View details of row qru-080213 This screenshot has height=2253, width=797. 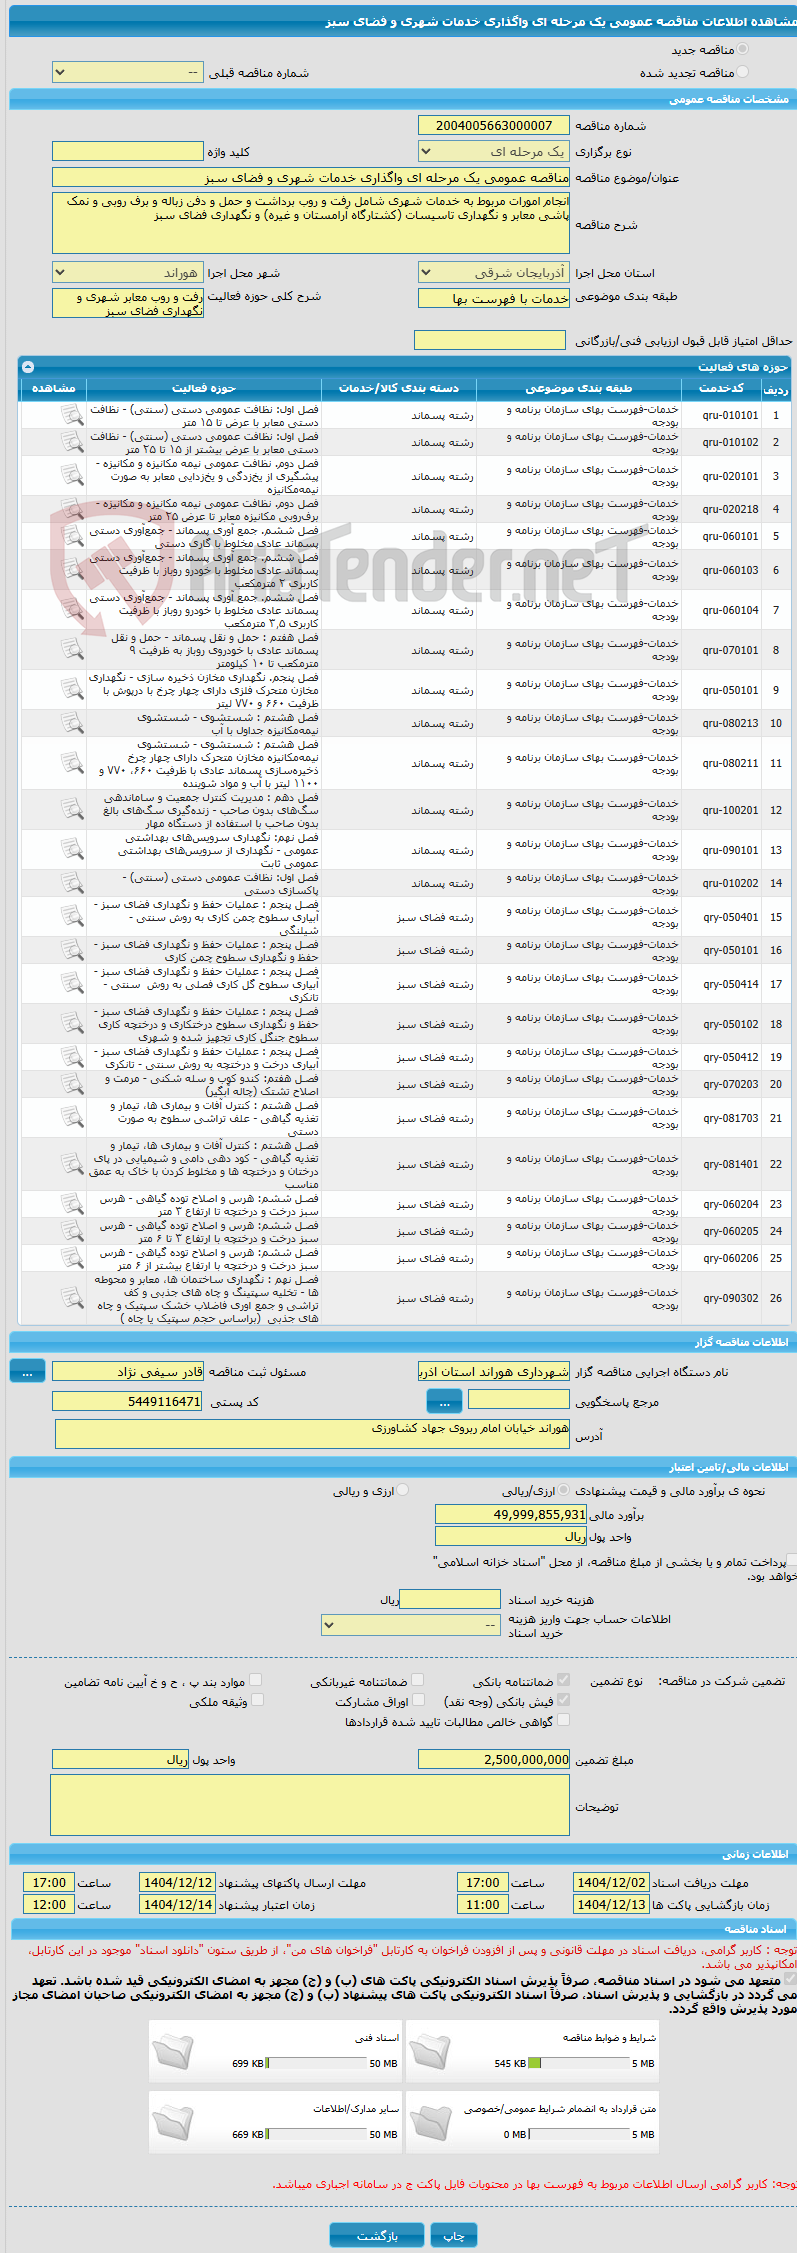[71, 723]
